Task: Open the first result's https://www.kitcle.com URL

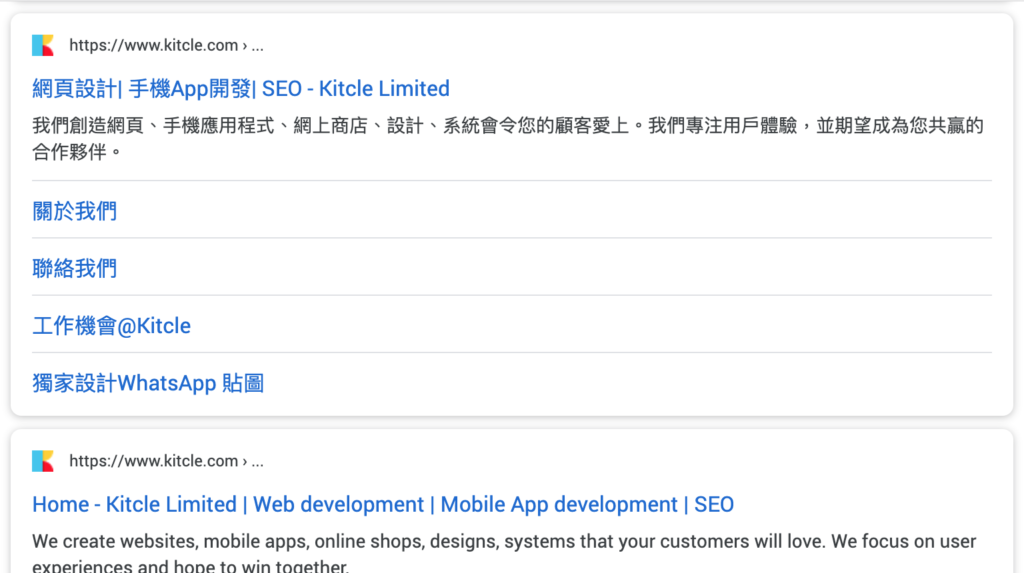Action: (x=166, y=45)
